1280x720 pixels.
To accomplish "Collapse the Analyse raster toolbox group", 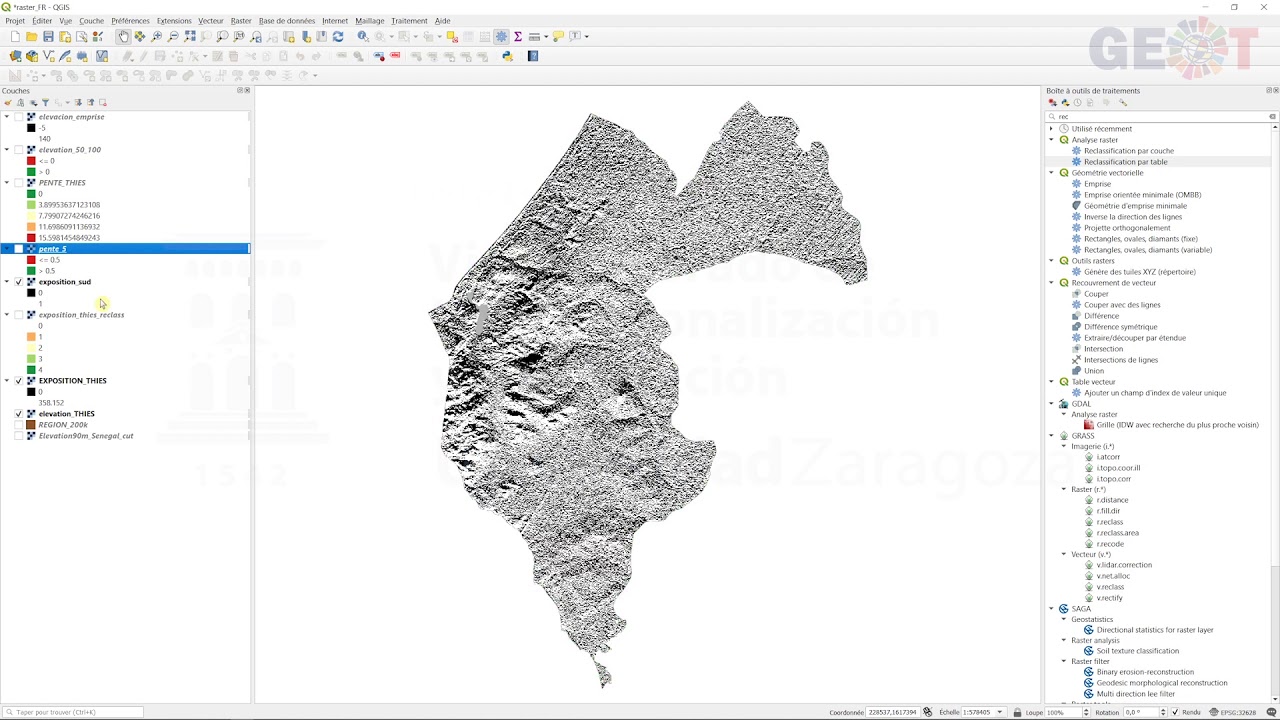I will coord(1051,140).
